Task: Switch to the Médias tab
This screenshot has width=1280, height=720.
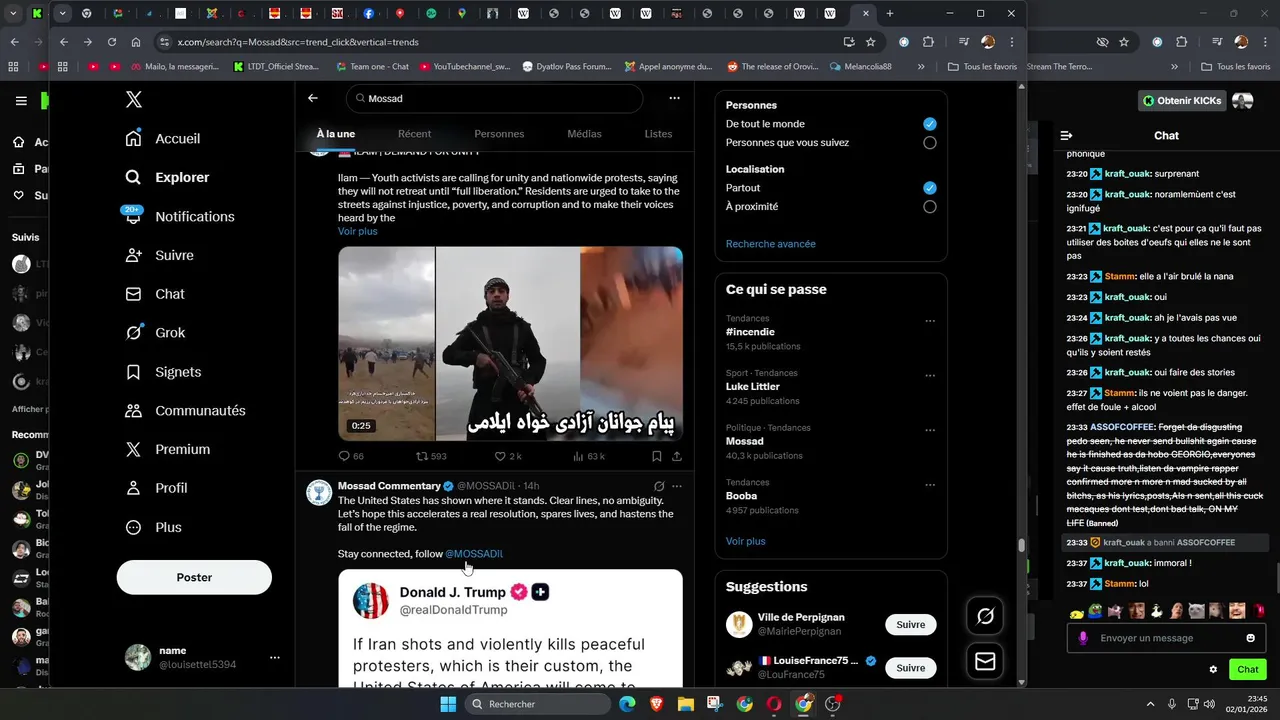Action: [x=584, y=134]
